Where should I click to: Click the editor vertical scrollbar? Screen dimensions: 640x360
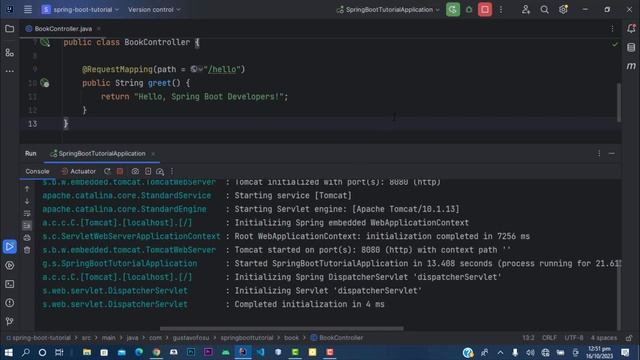click(x=619, y=102)
